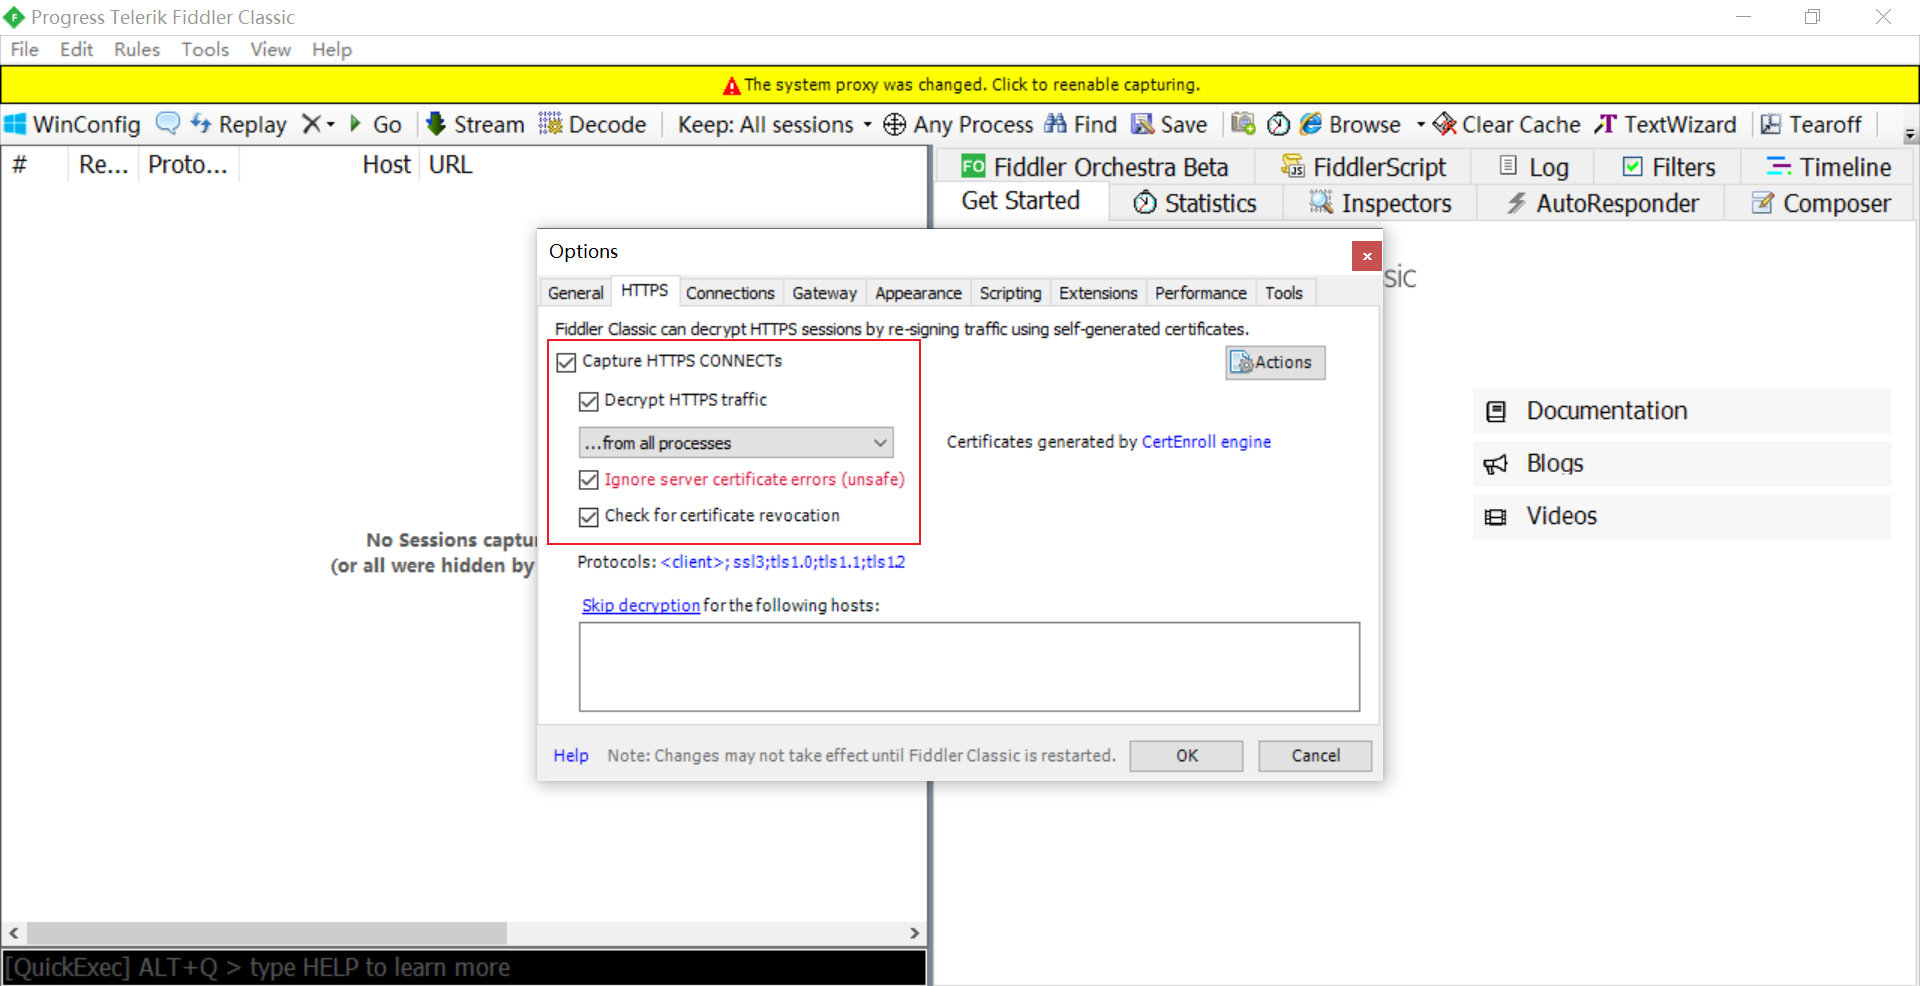
Task: Cancel the Options dialog
Action: coord(1315,756)
